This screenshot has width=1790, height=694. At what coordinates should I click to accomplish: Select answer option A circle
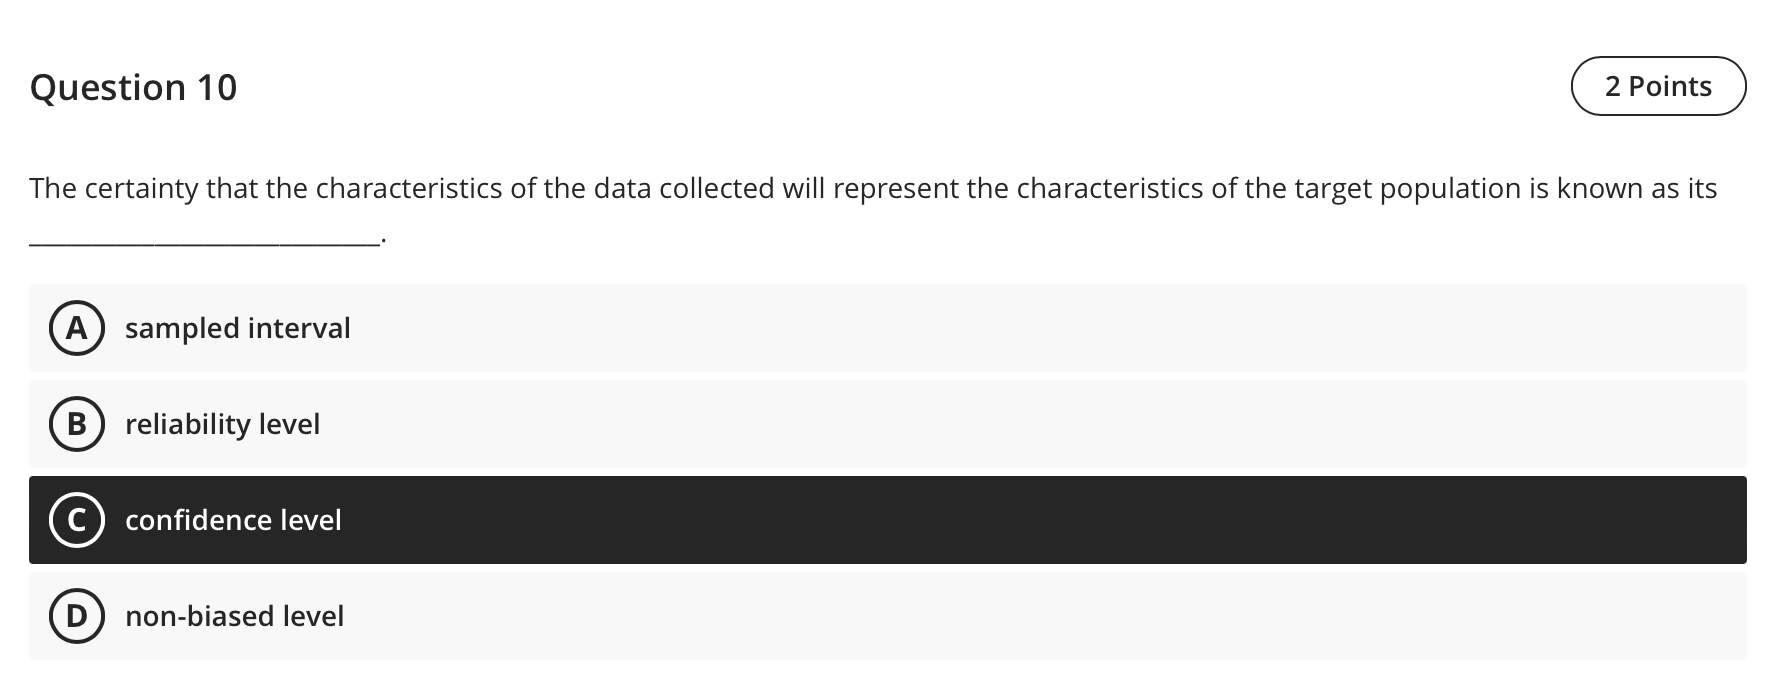pos(76,328)
